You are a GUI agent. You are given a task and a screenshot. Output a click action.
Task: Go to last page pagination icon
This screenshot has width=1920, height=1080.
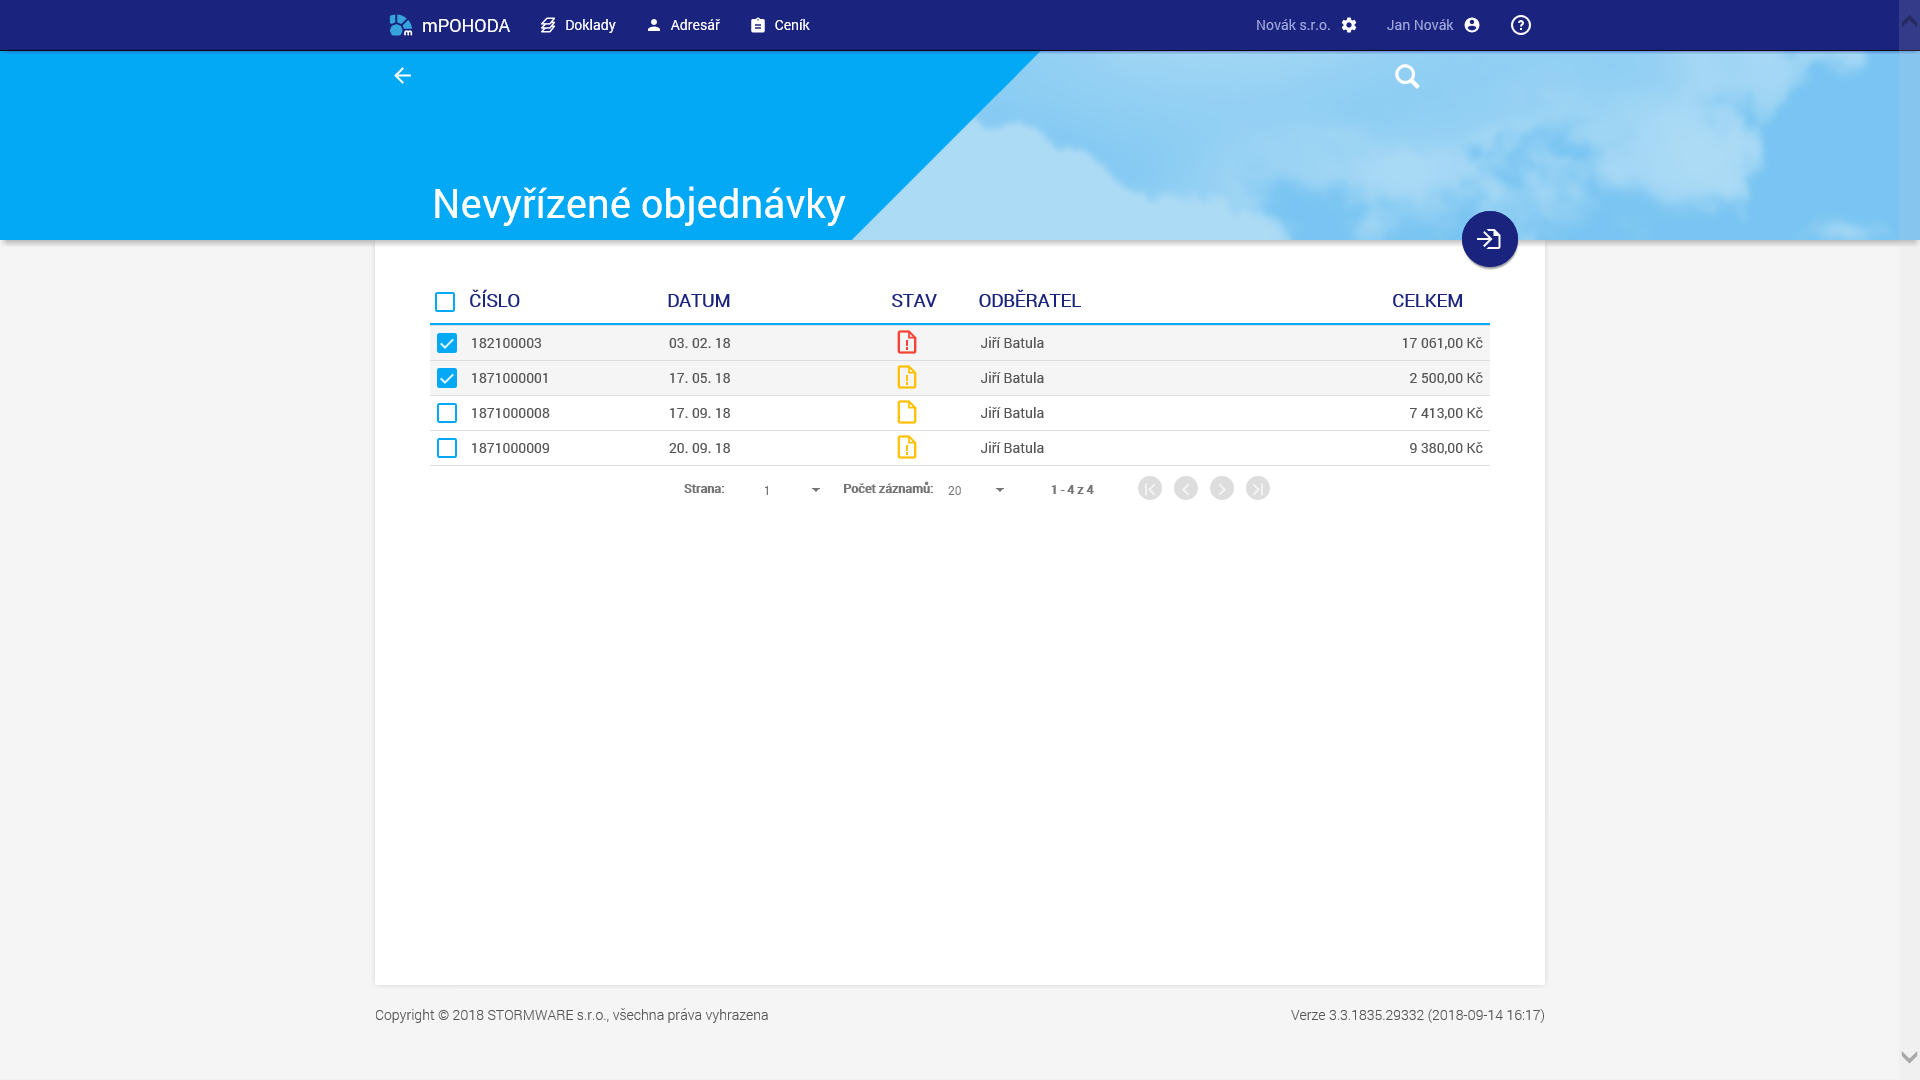1258,488
